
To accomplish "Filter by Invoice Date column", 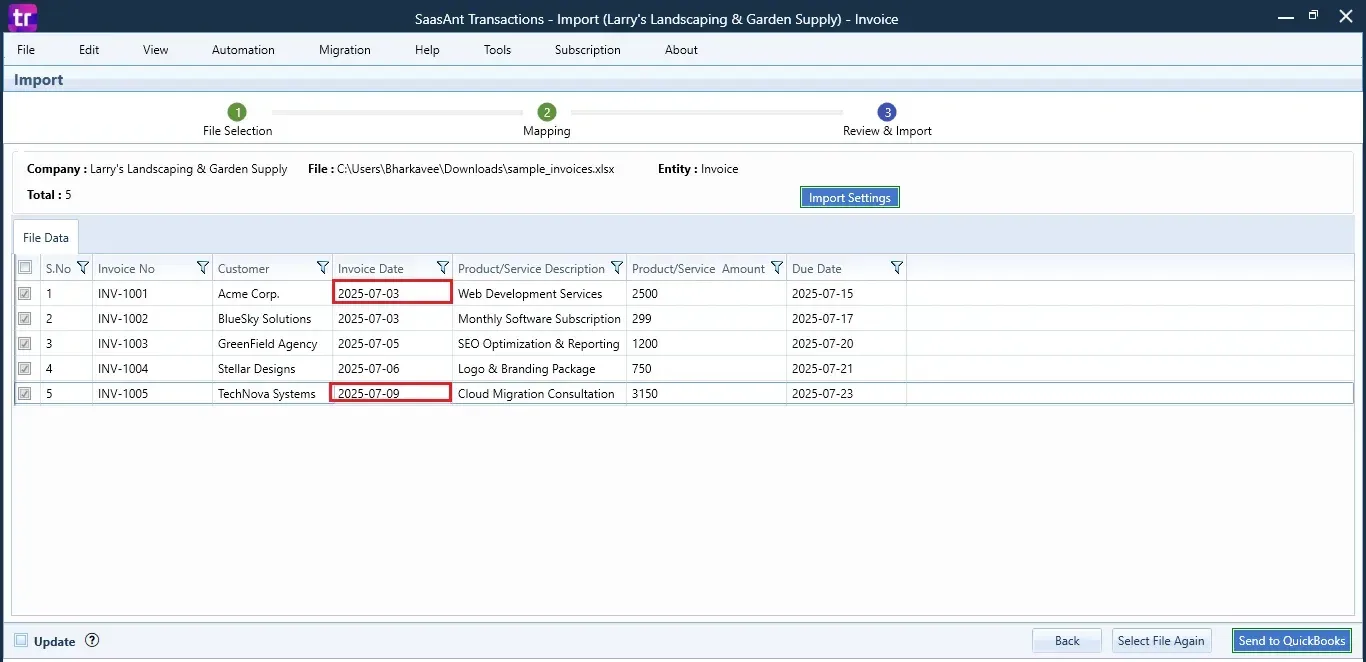I will coord(443,268).
